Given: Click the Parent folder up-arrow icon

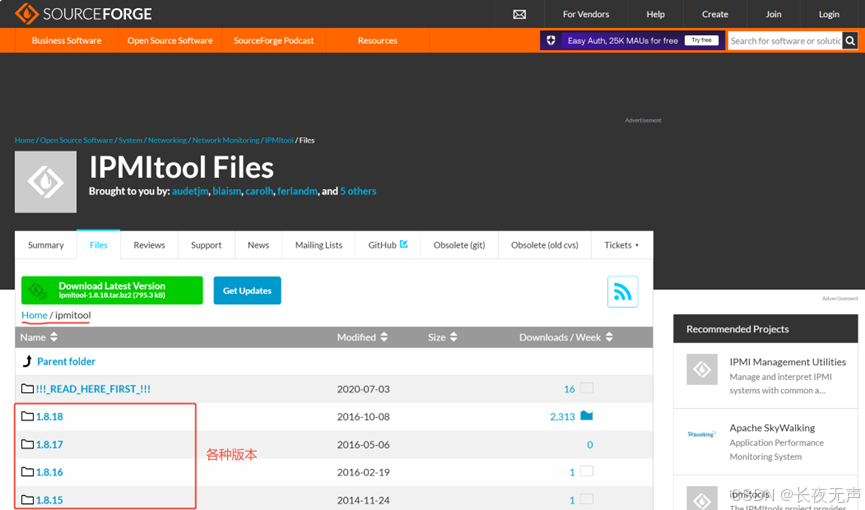Looking at the screenshot, I should [x=27, y=361].
